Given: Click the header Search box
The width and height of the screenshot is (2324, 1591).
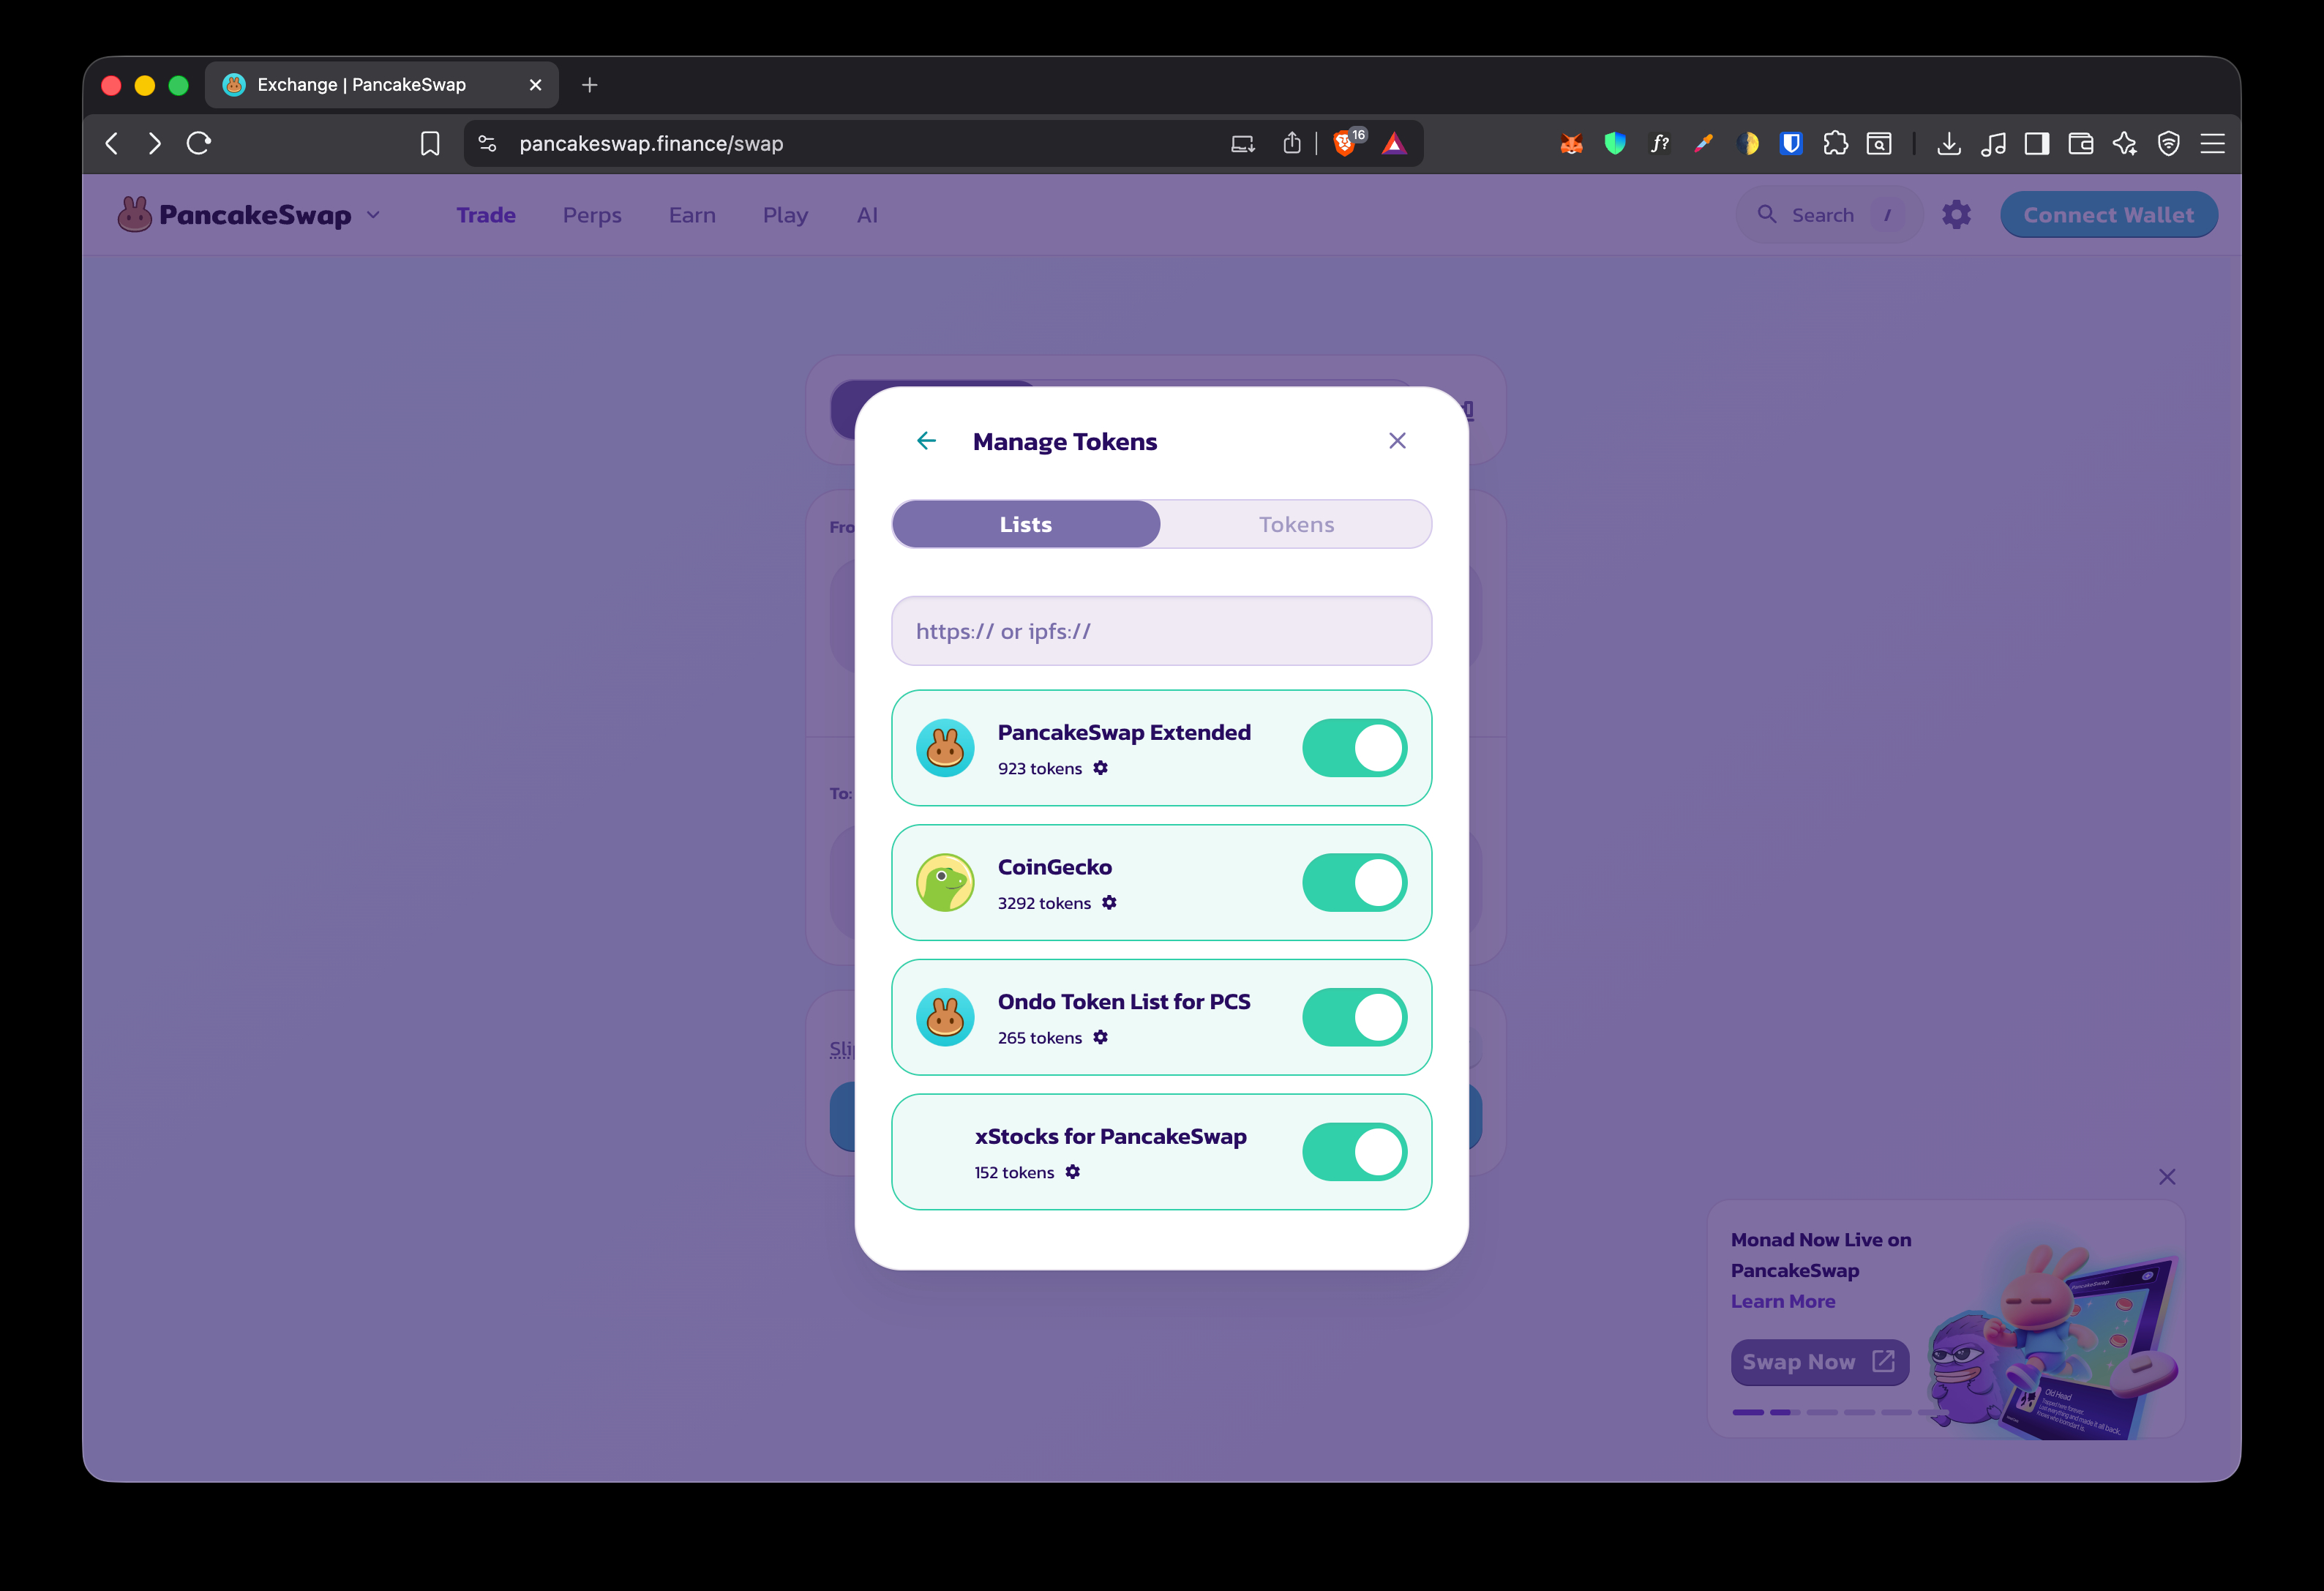Looking at the screenshot, I should tap(1829, 215).
